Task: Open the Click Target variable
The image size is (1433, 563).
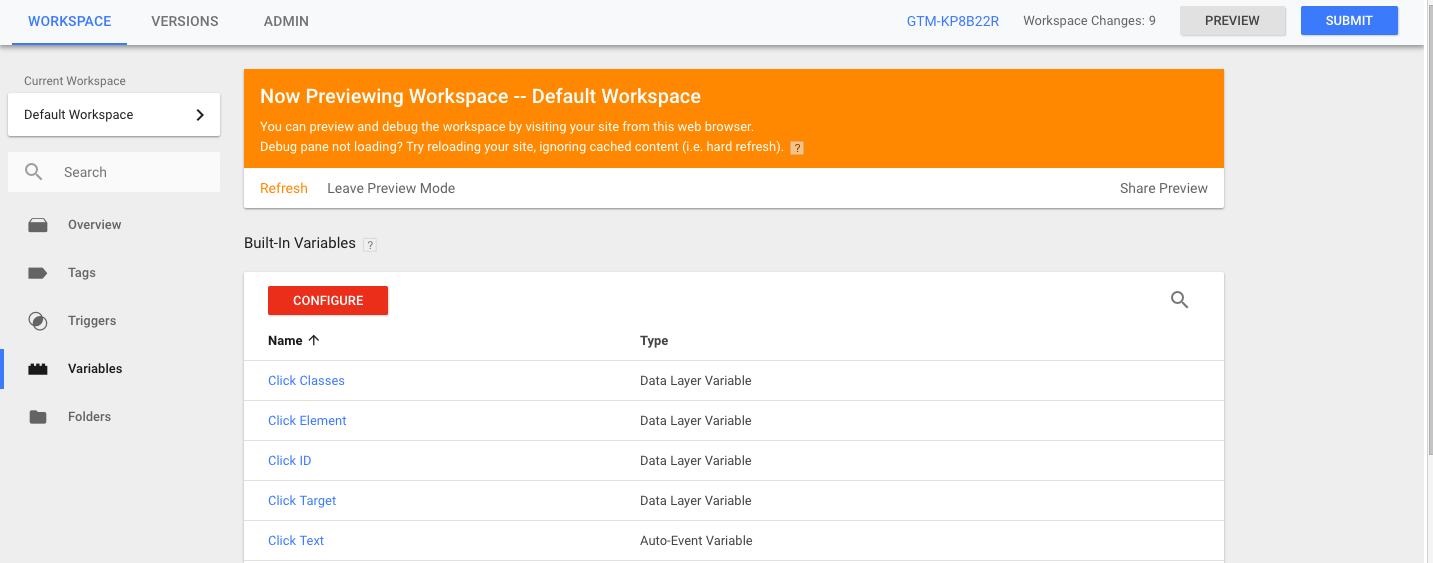Action: coord(302,501)
